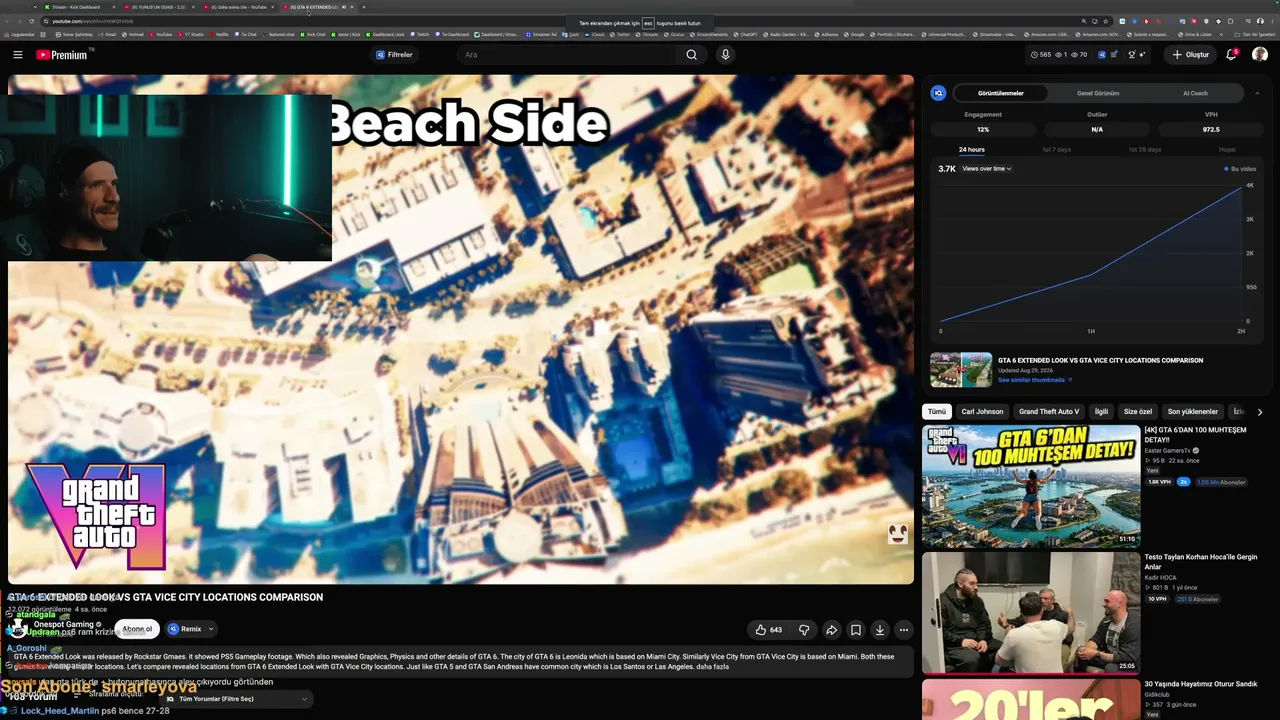Open Testo Taylan Kadir Hoca video thumbnail
This screenshot has width=1280, height=720.
(1031, 612)
